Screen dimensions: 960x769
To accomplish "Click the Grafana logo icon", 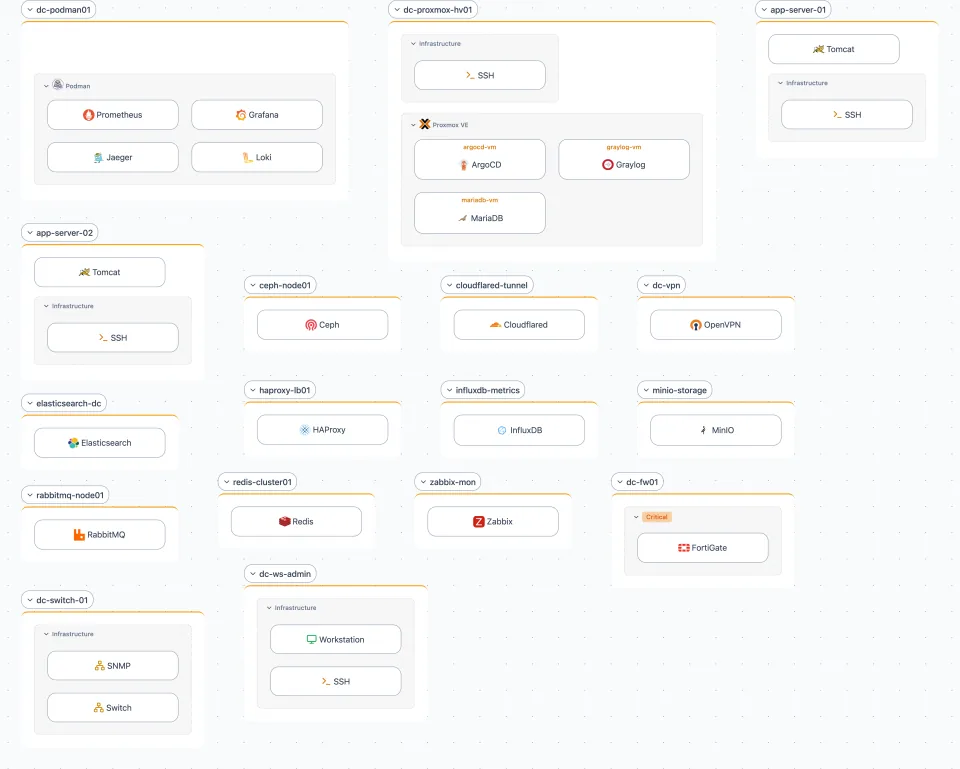I will pos(241,114).
